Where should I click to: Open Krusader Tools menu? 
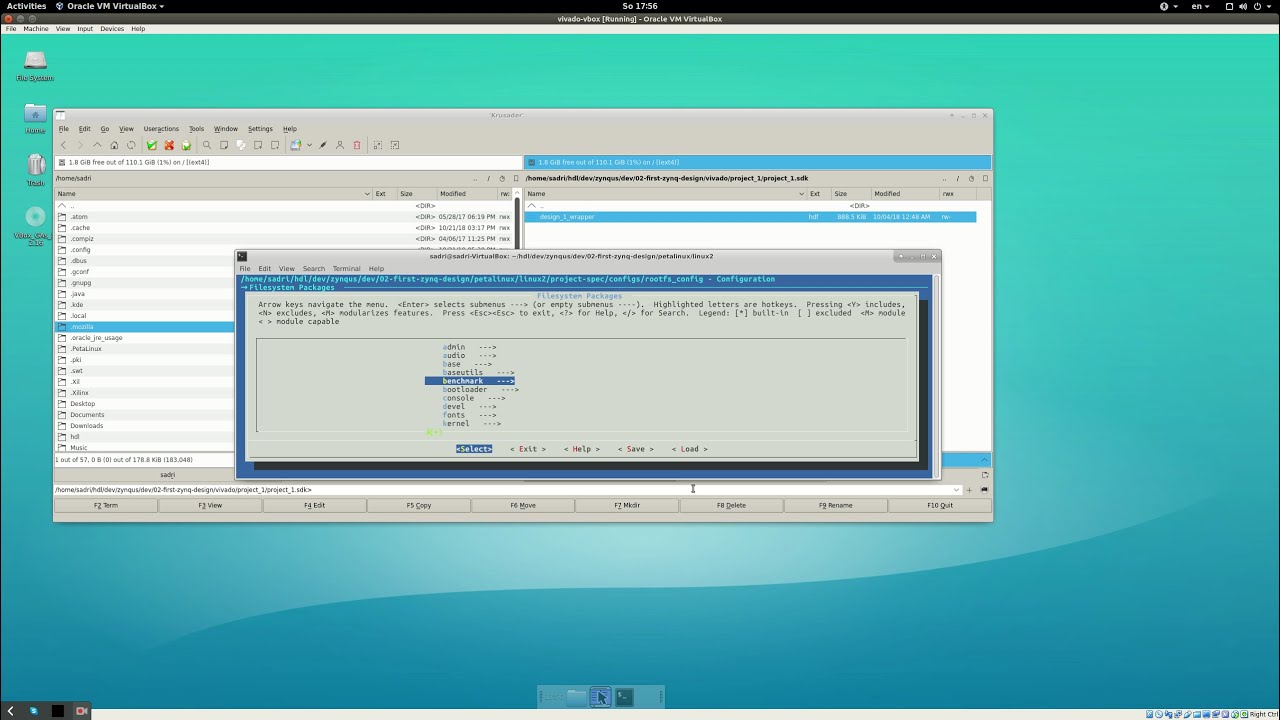(196, 128)
